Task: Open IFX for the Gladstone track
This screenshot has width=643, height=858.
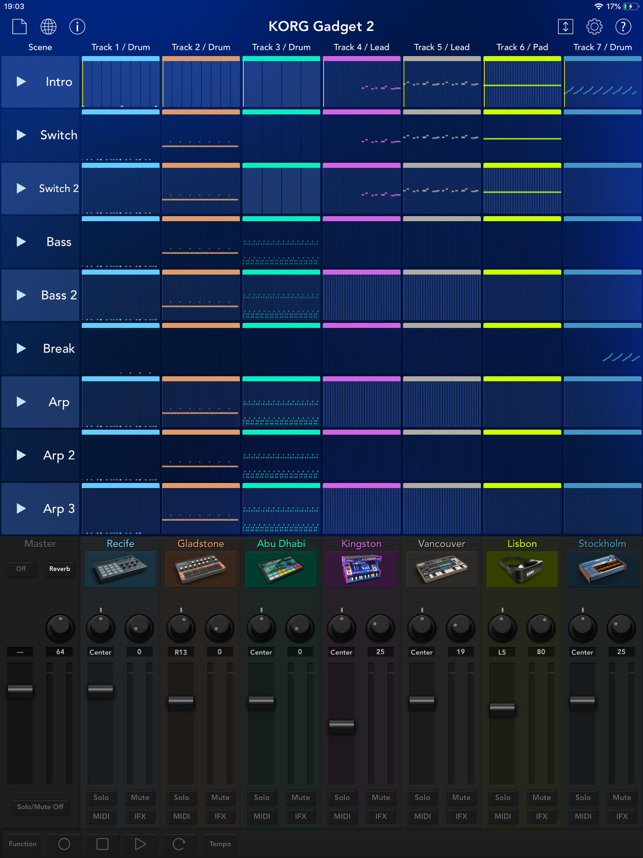Action: coord(220,816)
